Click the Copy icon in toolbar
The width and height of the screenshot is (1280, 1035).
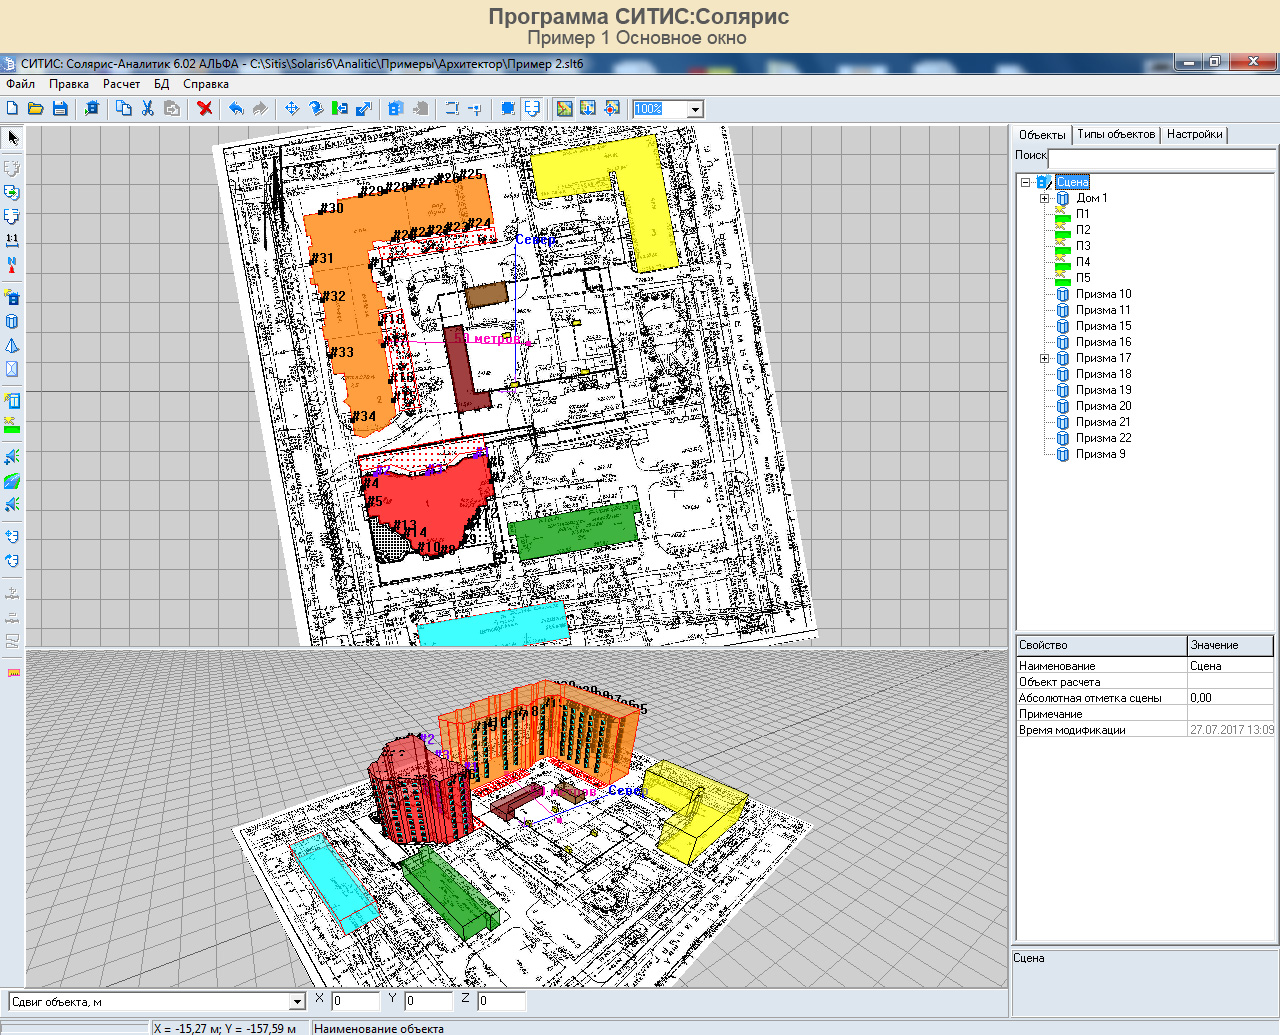click(124, 108)
